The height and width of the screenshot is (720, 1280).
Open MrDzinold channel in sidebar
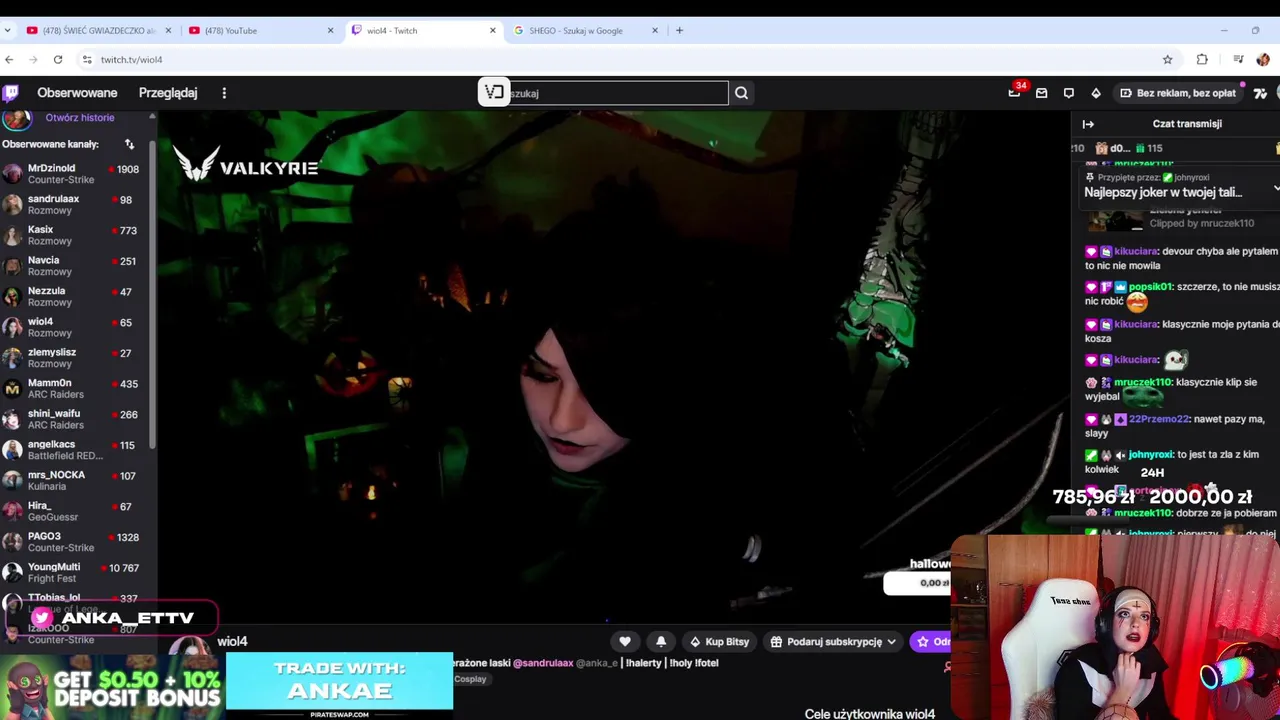click(x=76, y=174)
